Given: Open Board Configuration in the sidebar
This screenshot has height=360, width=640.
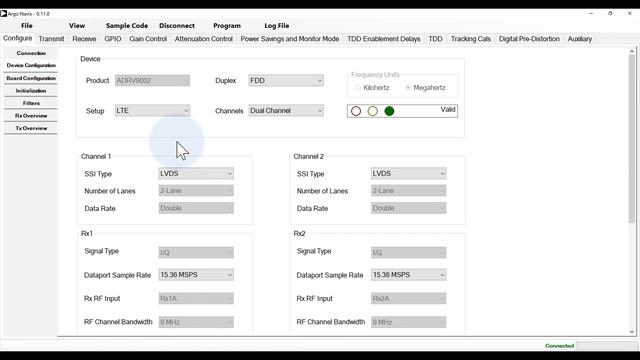Looking at the screenshot, I should coord(31,78).
